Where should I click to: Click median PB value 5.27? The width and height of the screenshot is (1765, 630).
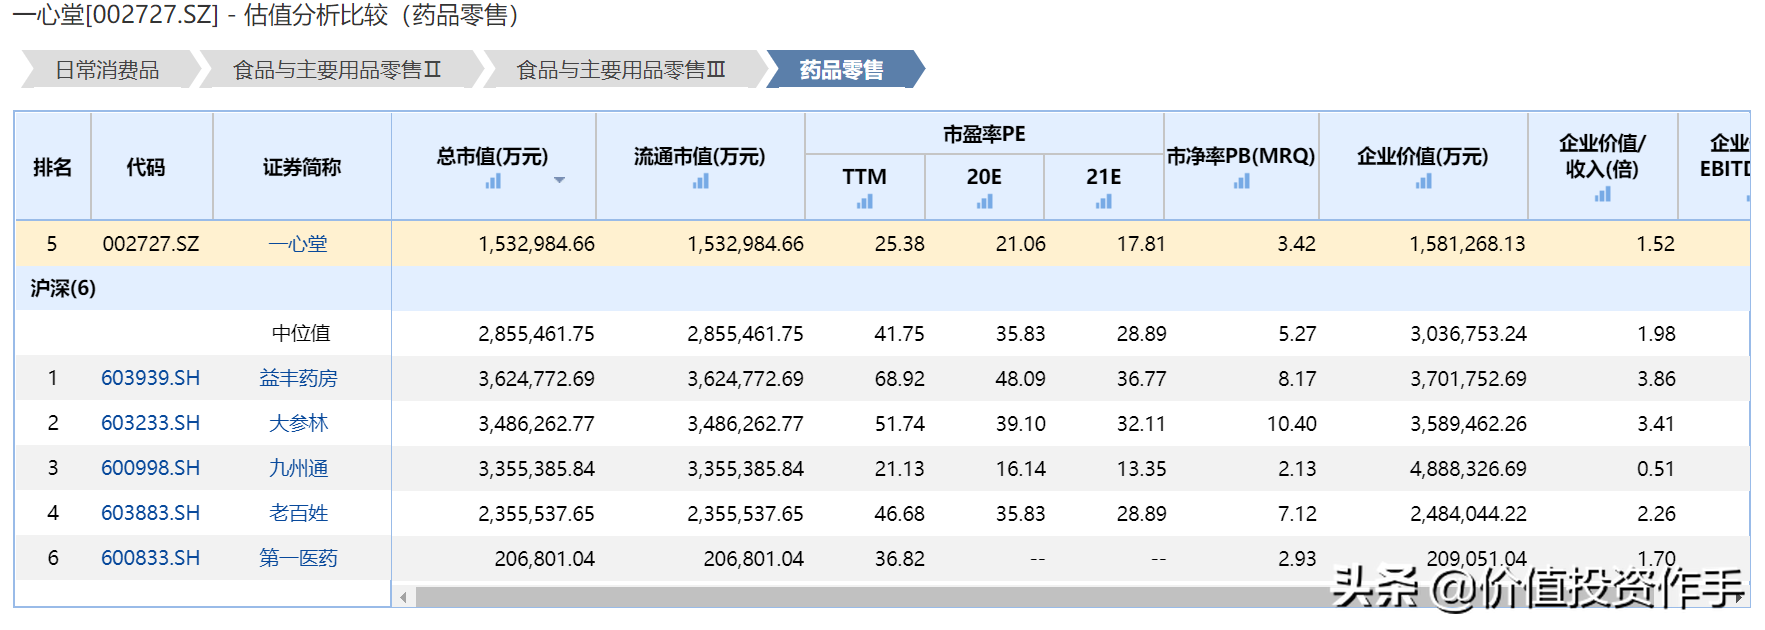(1297, 334)
